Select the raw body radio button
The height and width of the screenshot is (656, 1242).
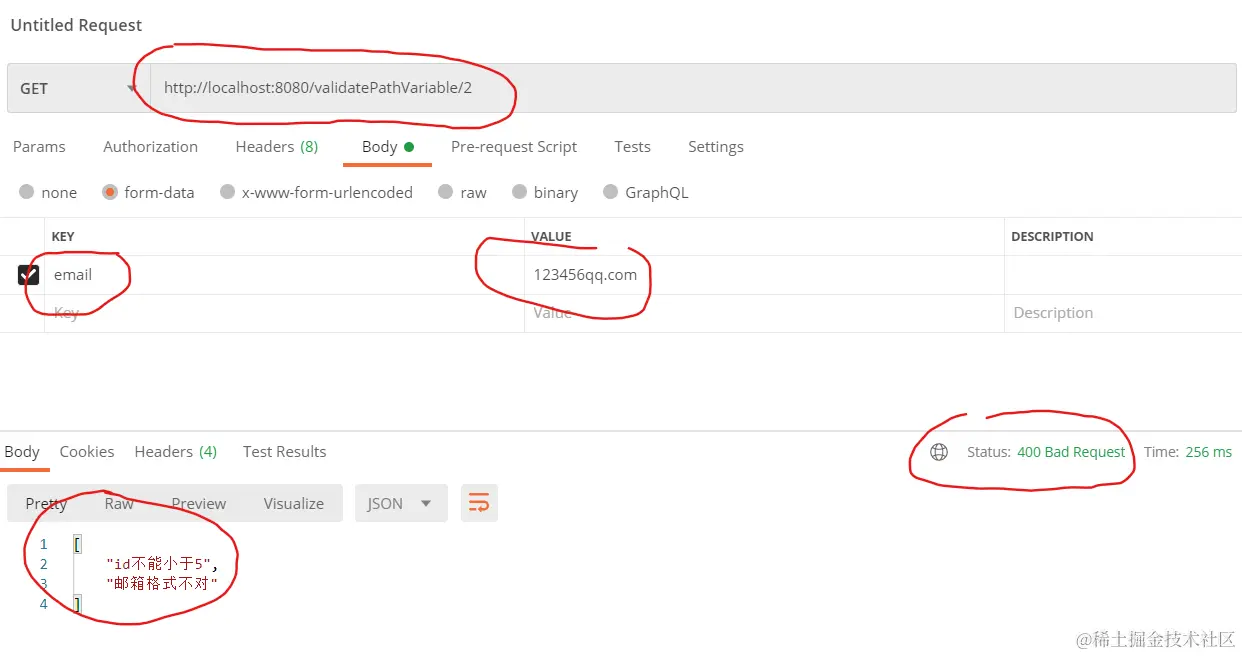[446, 192]
